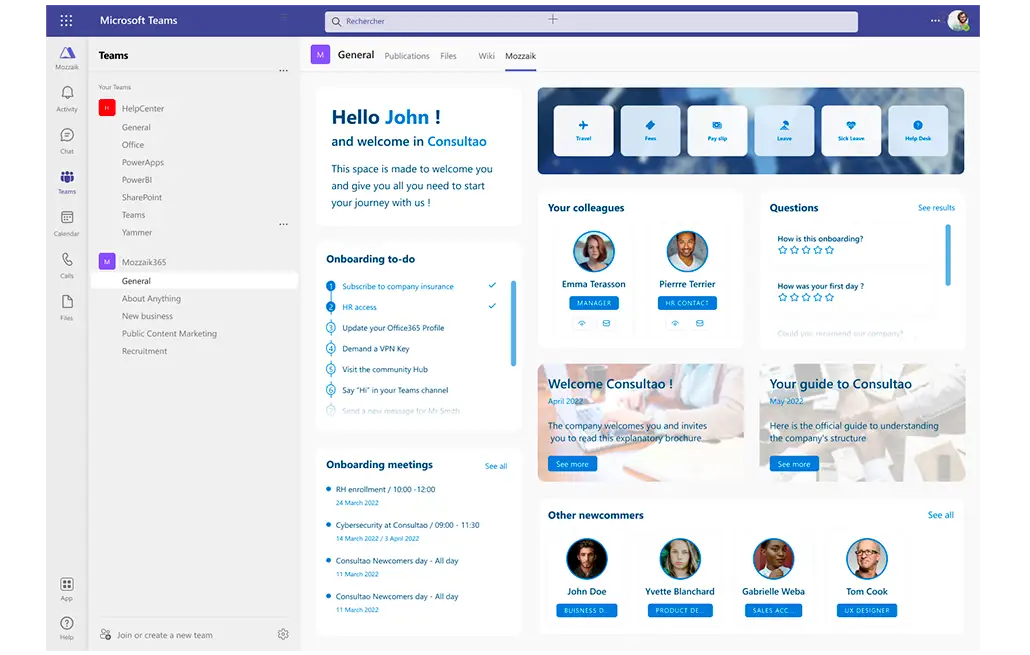The width and height of the screenshot is (1030, 655).
Task: Rate third star for How is this onboarding
Action: click(x=806, y=250)
